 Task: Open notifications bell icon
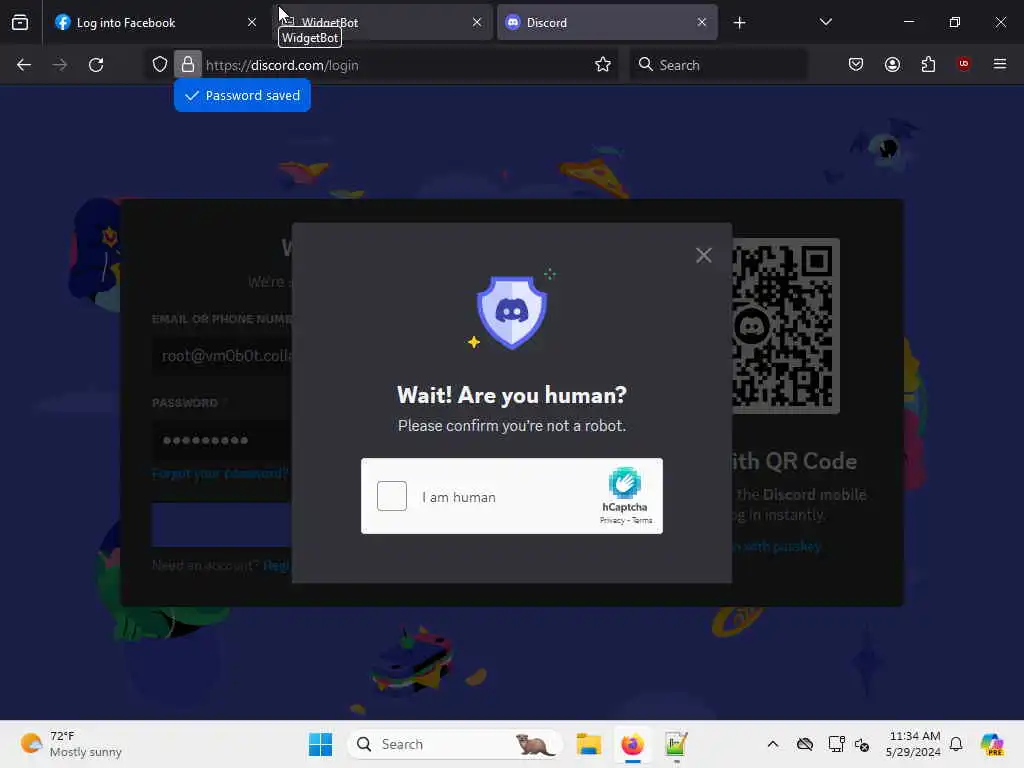point(956,744)
